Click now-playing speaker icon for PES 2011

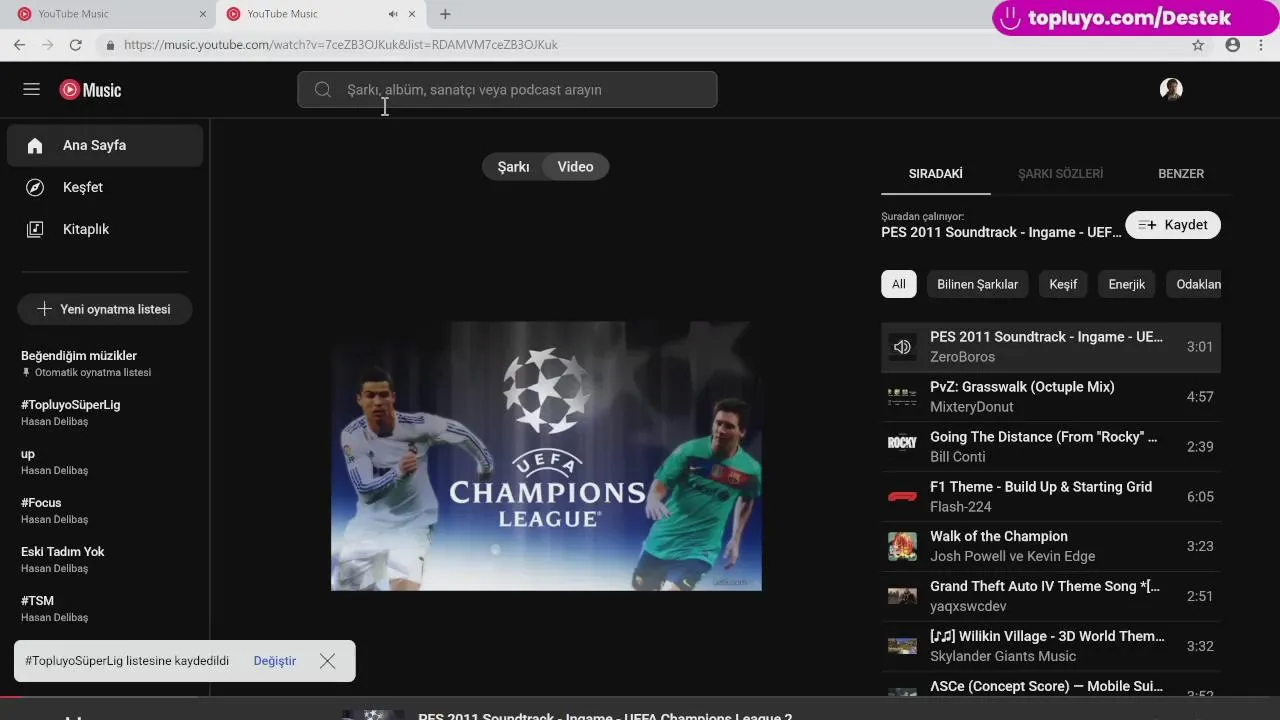(902, 347)
